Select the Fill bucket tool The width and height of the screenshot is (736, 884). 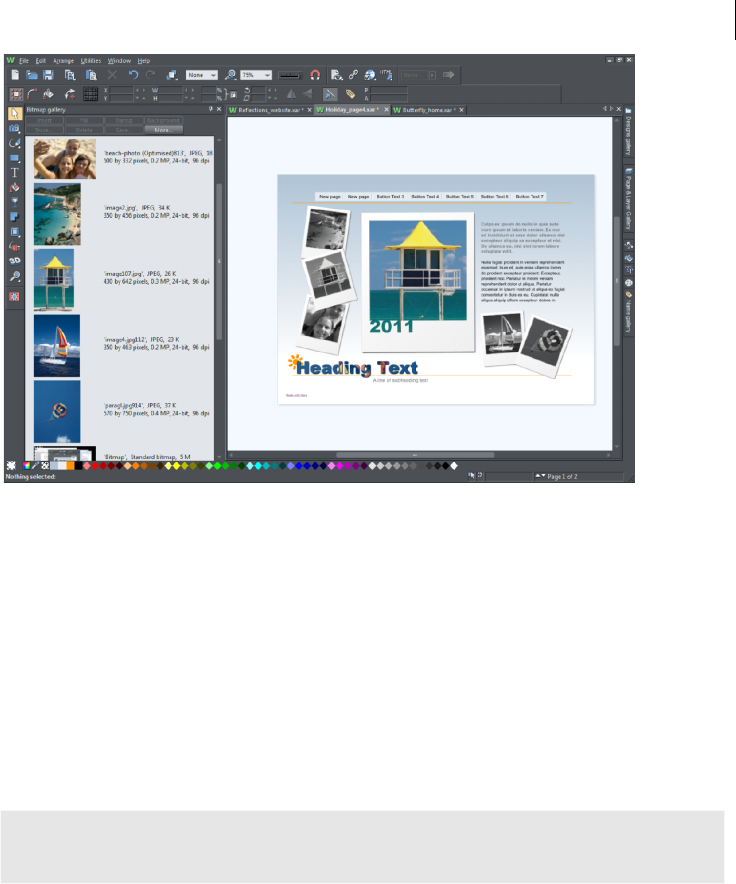15,187
